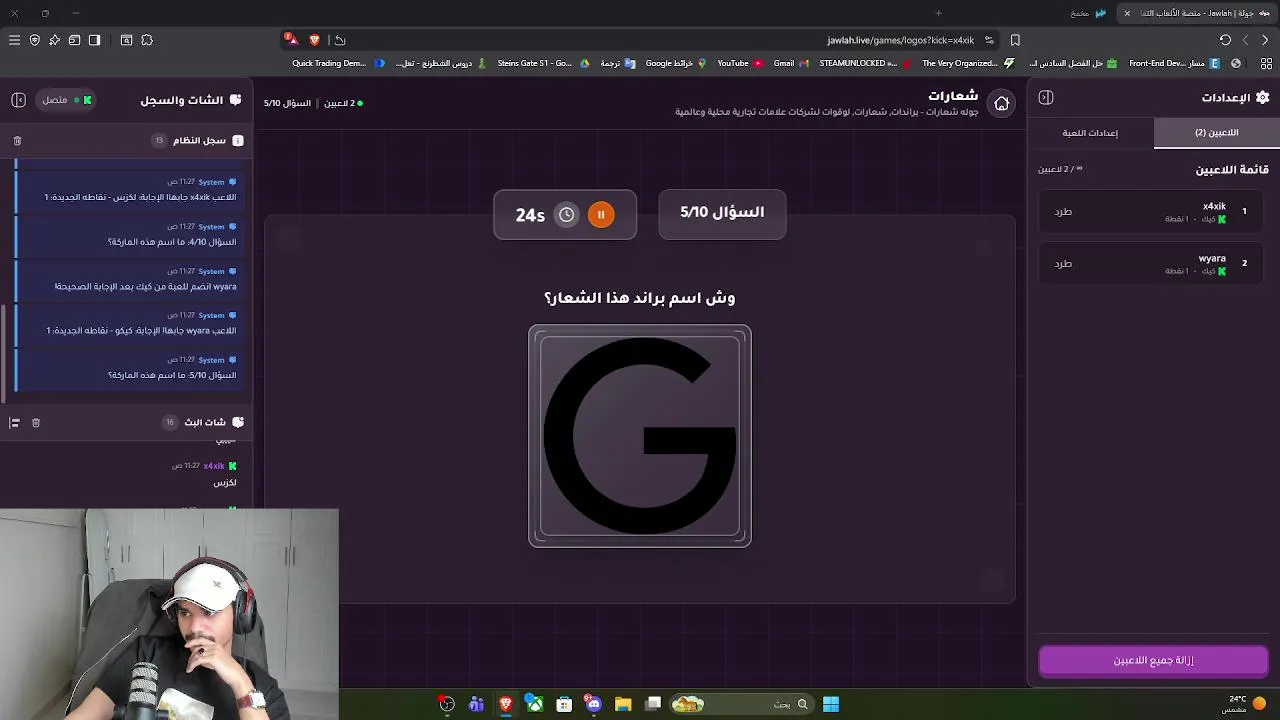This screenshot has height=720, width=1280.
Task: Open the Front-End Dev... bookmark
Action: [x=1174, y=63]
